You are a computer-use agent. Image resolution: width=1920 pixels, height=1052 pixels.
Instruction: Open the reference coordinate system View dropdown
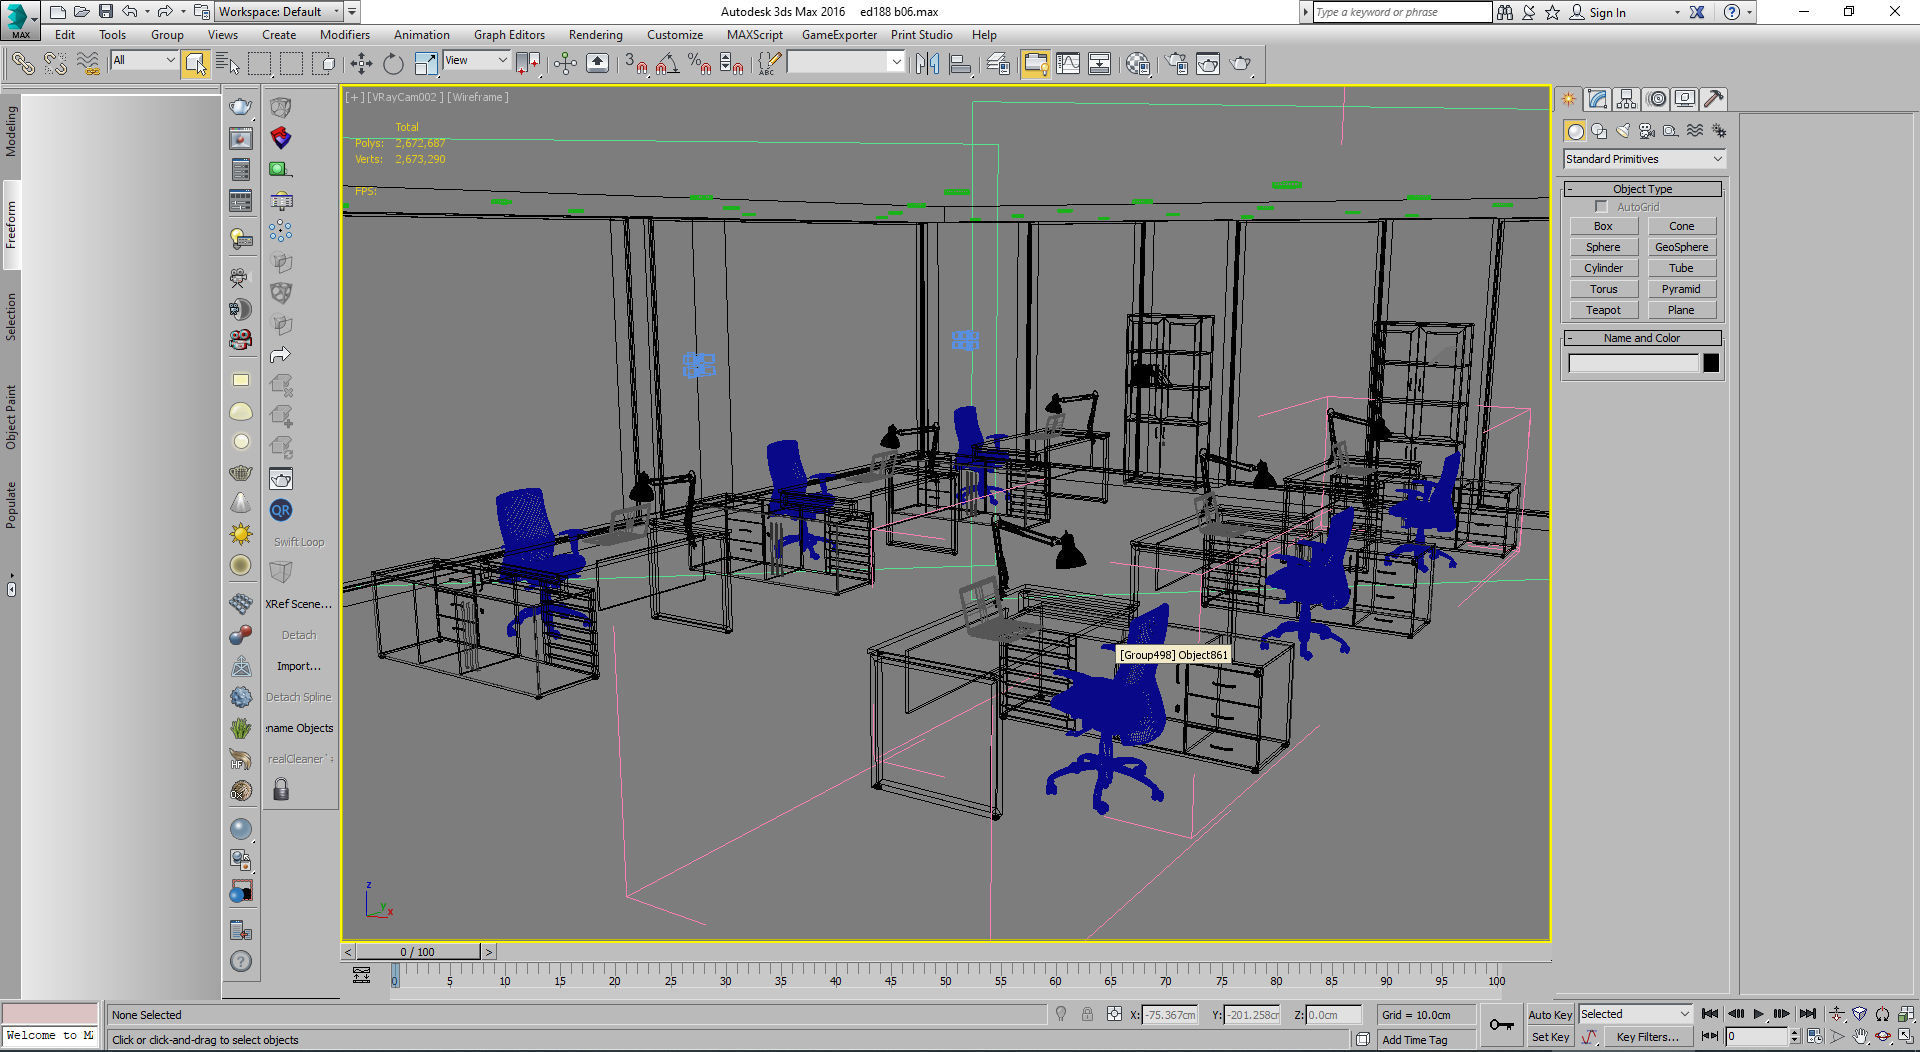476,61
